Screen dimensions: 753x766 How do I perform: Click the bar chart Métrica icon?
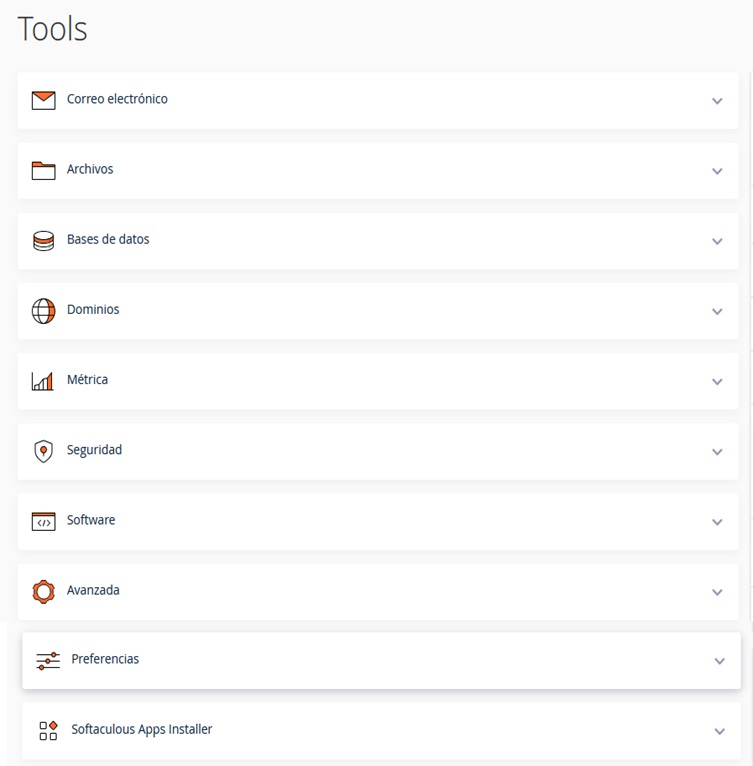tap(43, 381)
